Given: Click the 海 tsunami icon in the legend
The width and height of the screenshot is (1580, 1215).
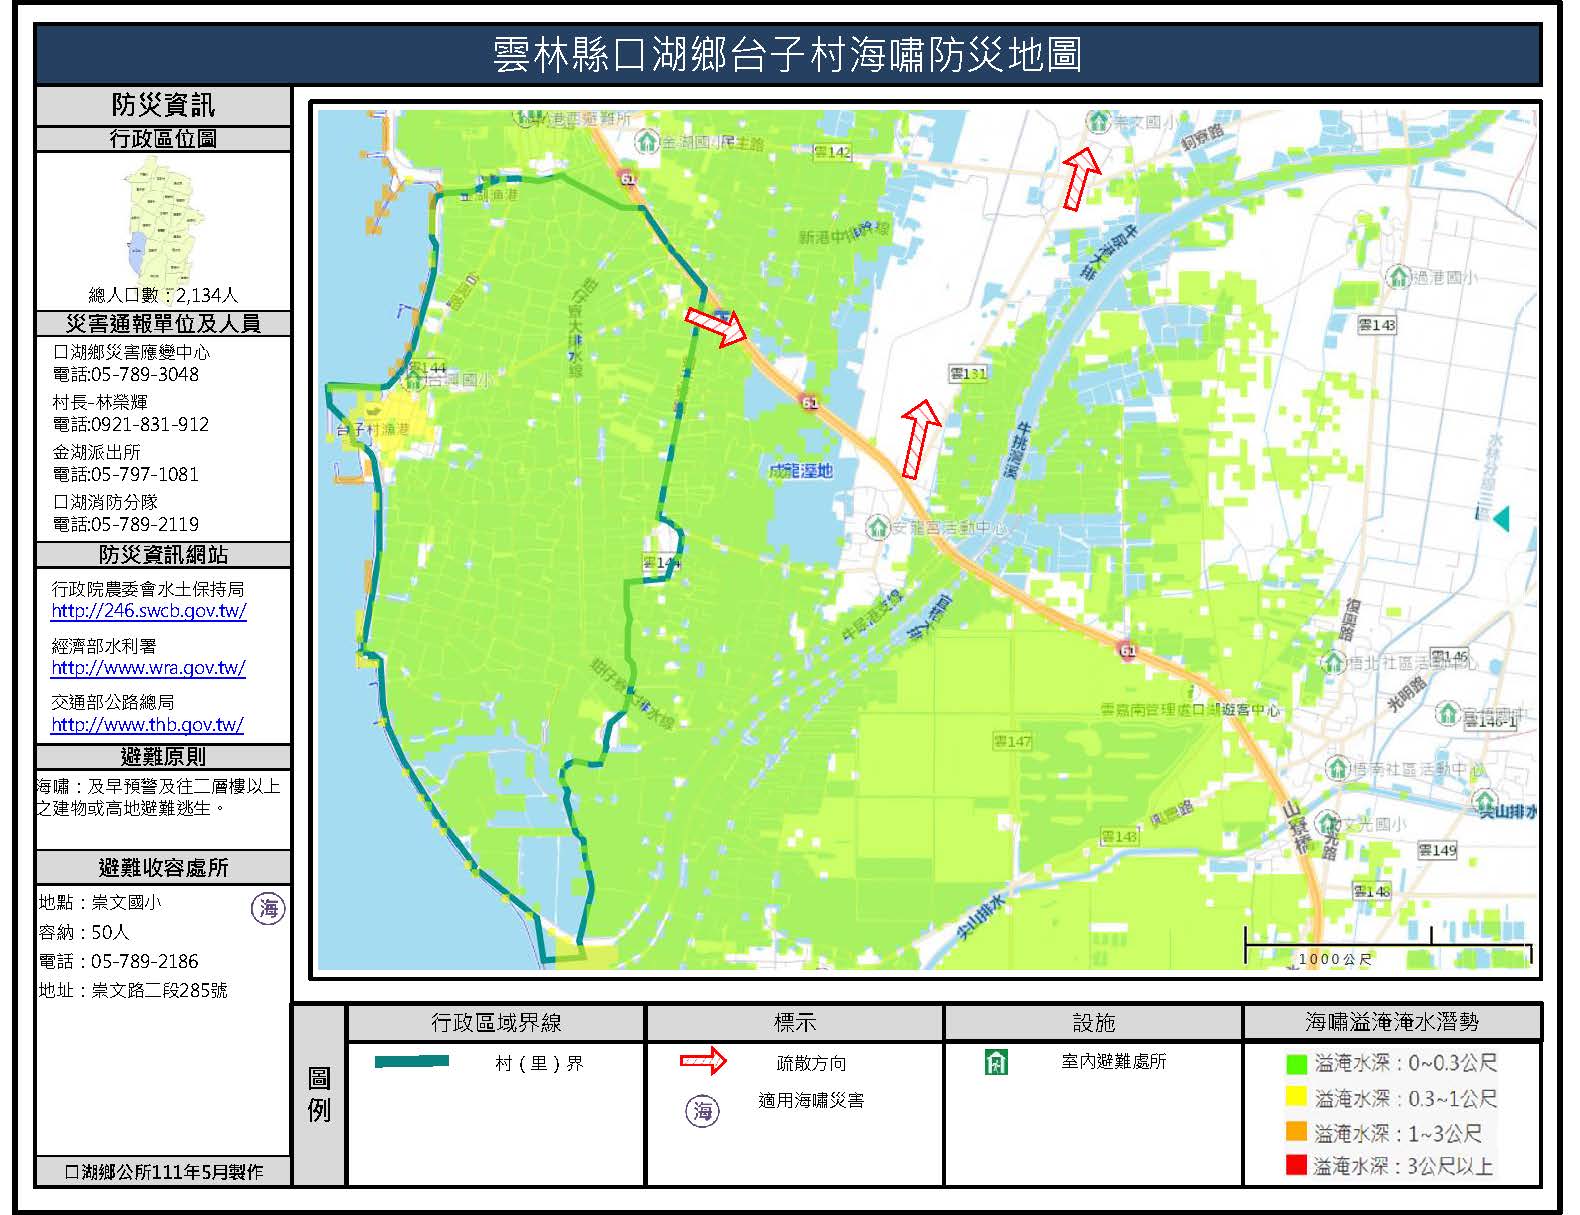Looking at the screenshot, I should pos(703,1111).
